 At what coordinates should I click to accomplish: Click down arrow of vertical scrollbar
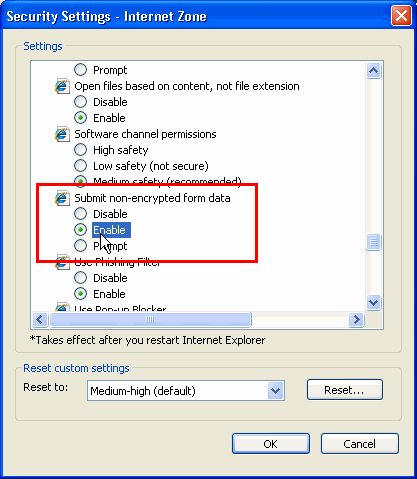point(373,302)
